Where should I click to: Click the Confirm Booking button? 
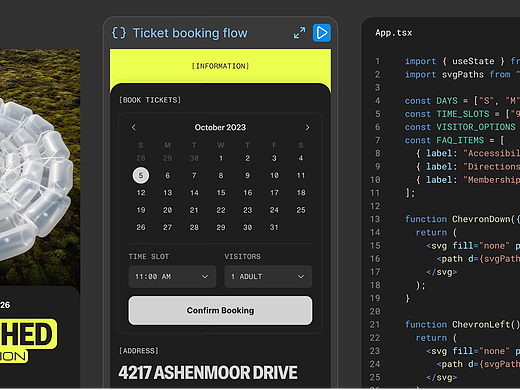220,310
